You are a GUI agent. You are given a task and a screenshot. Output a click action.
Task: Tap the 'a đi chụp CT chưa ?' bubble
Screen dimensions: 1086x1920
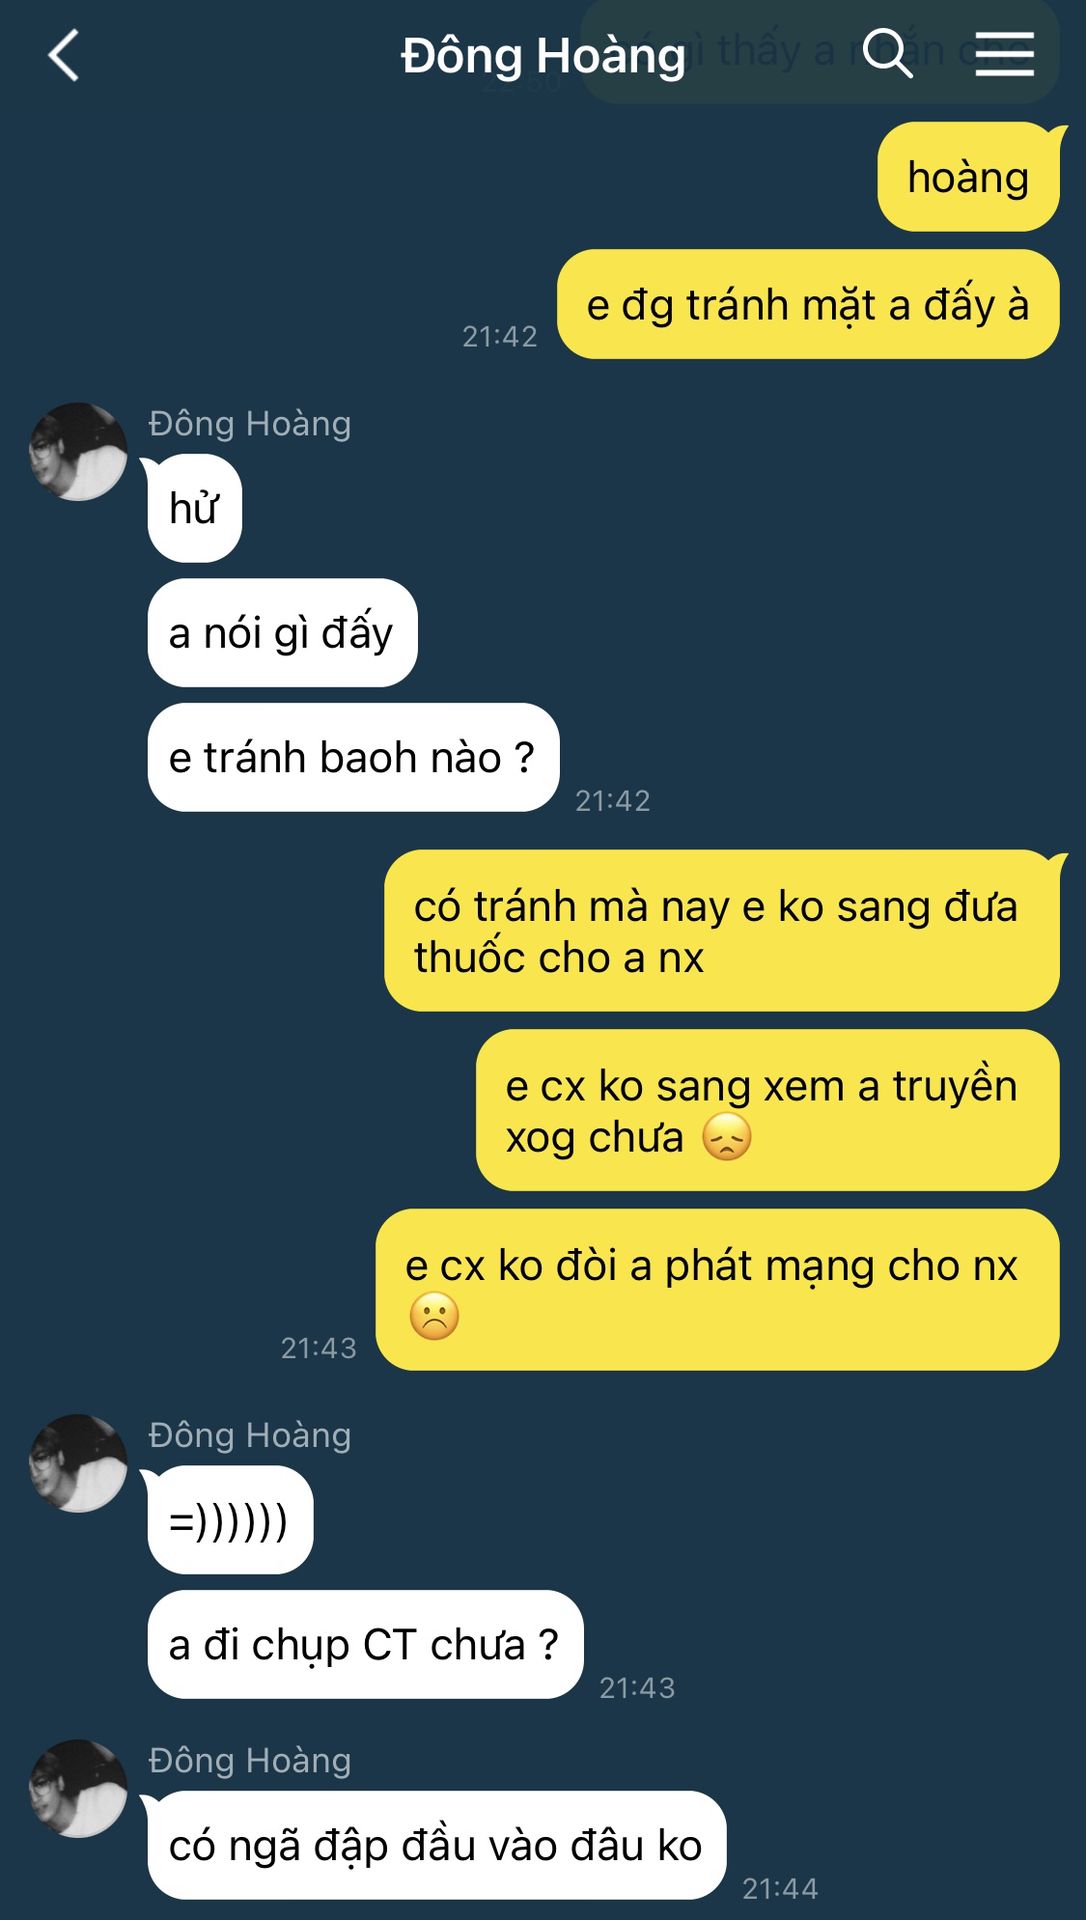click(x=365, y=1644)
